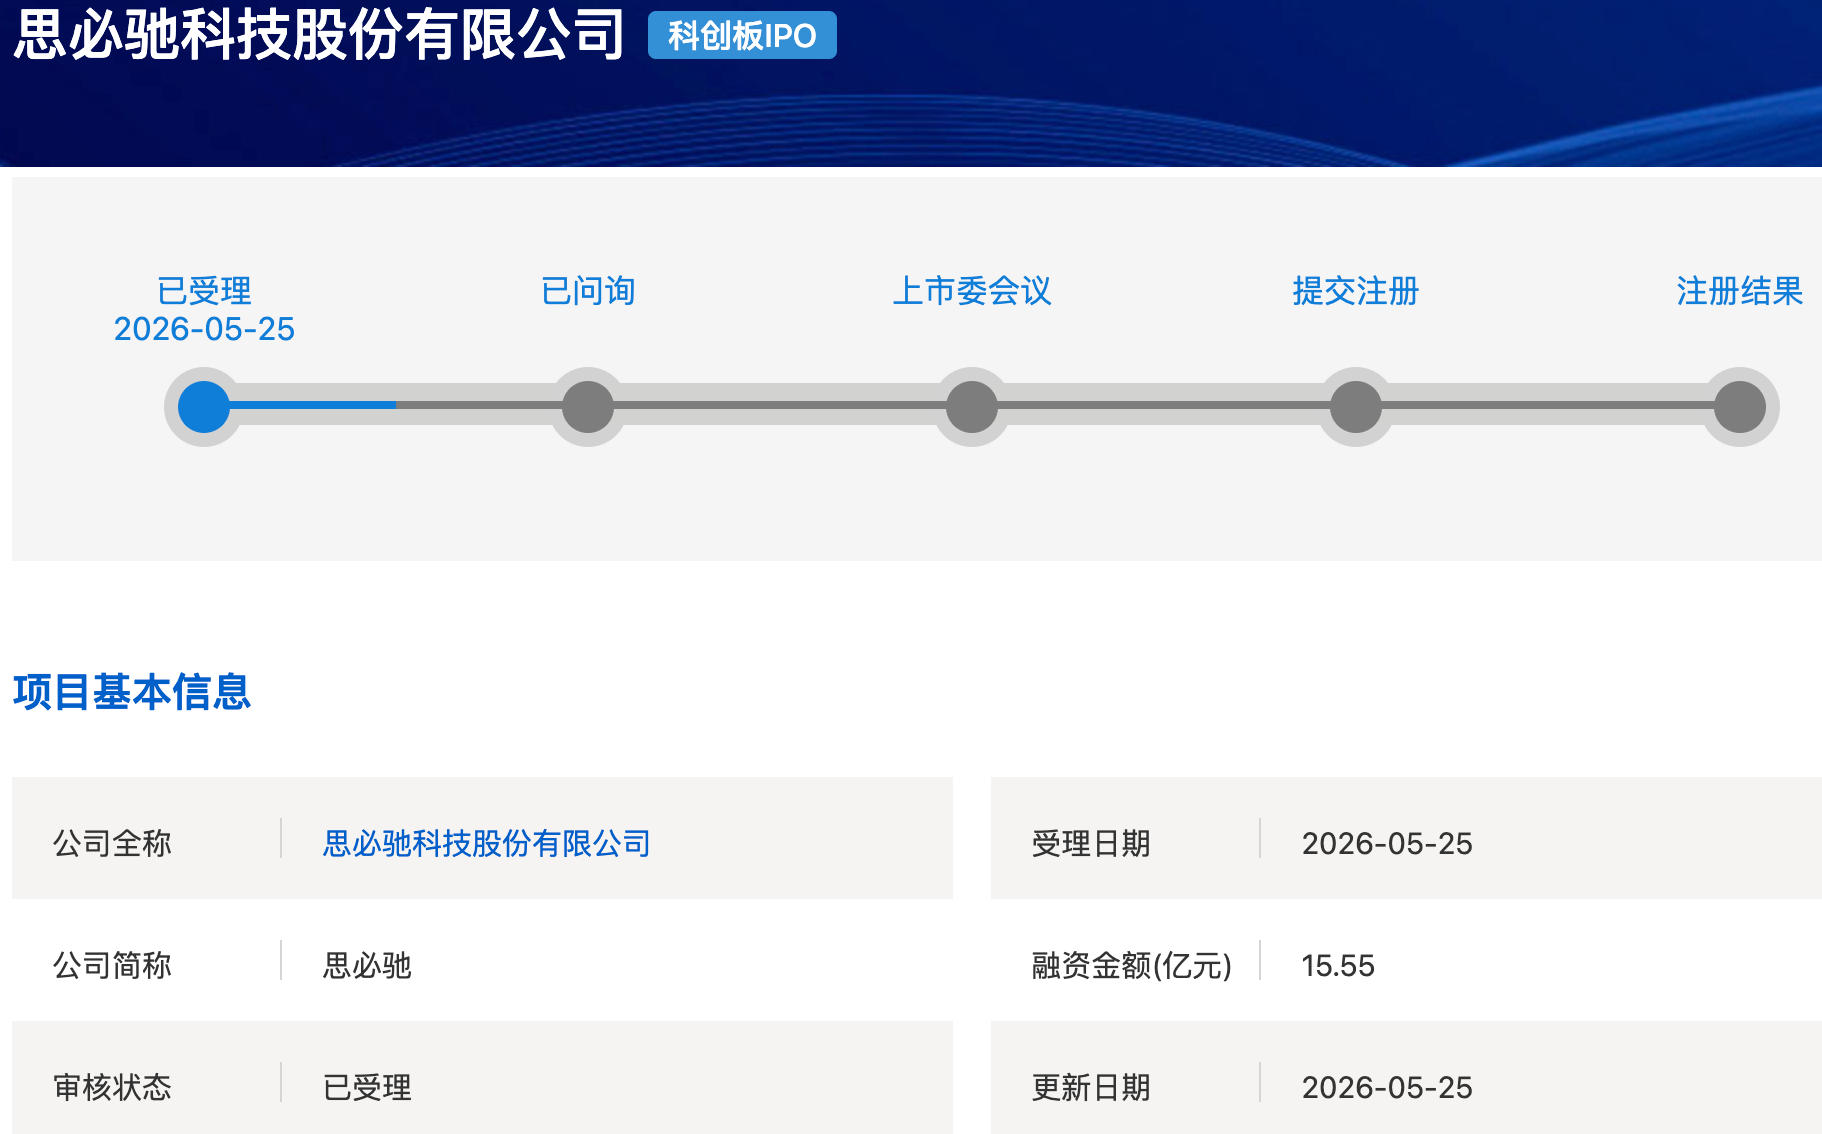The image size is (1822, 1134).
Task: Open the 思必驰科技股份有限公司 company name link
Action: point(486,843)
